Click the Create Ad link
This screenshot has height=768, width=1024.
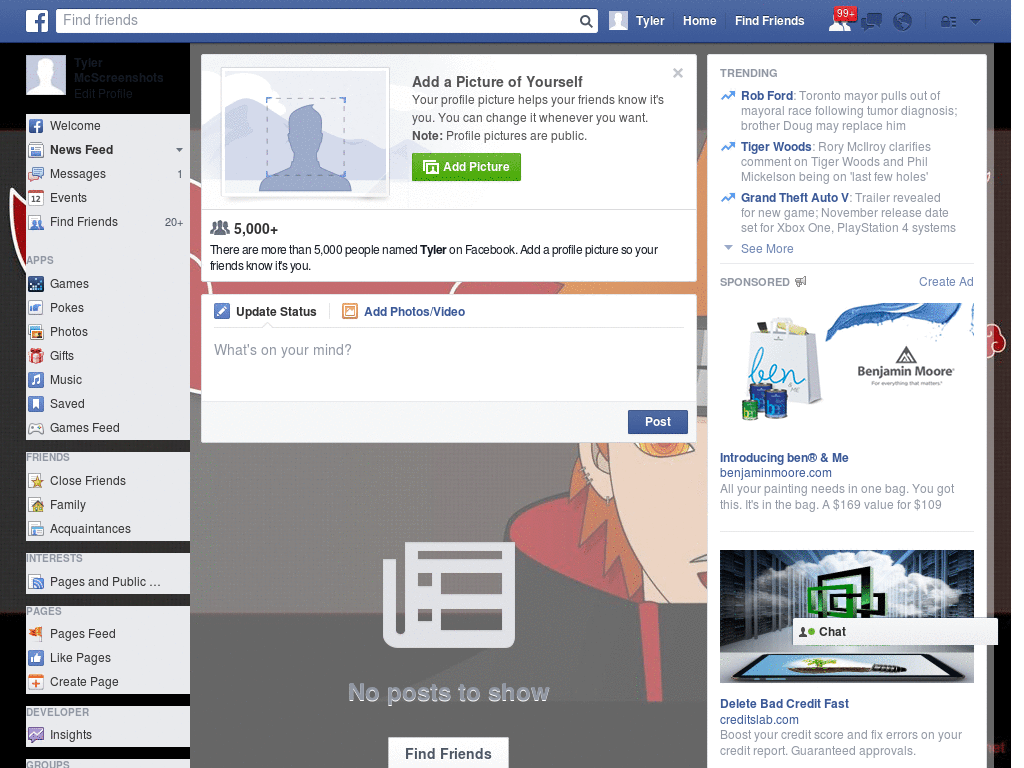pyautogui.click(x=946, y=281)
